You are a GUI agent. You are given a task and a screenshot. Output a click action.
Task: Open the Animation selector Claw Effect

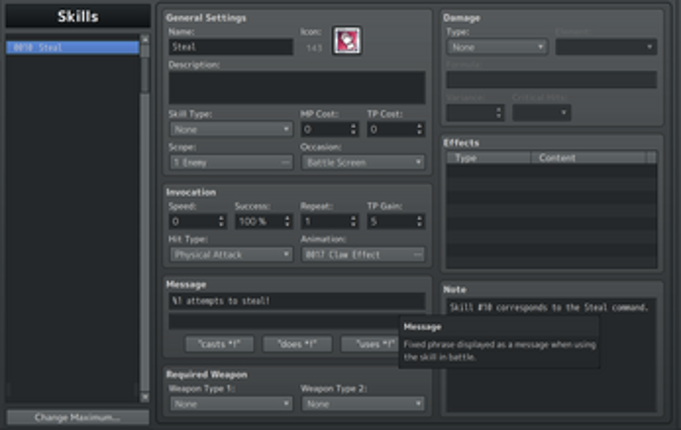coord(363,255)
